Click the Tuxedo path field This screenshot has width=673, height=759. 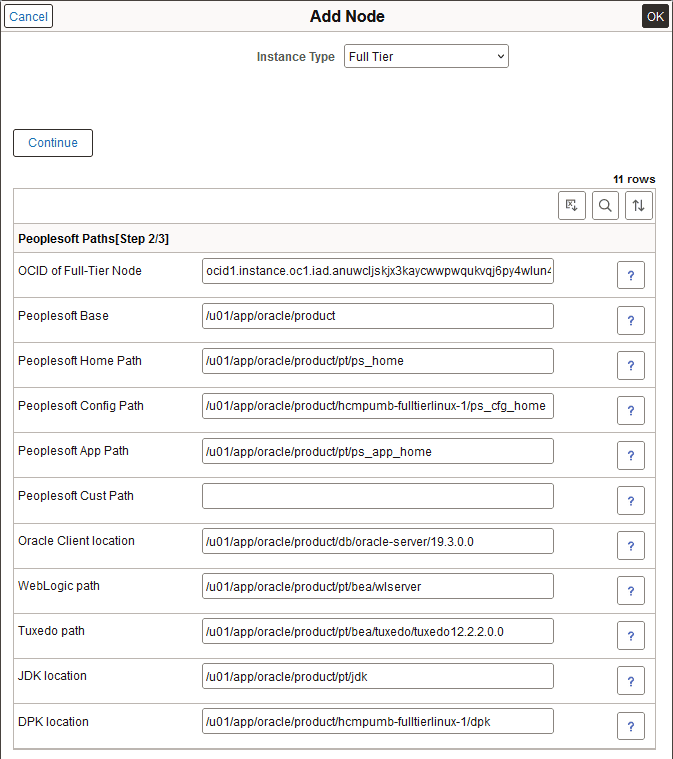click(x=378, y=631)
